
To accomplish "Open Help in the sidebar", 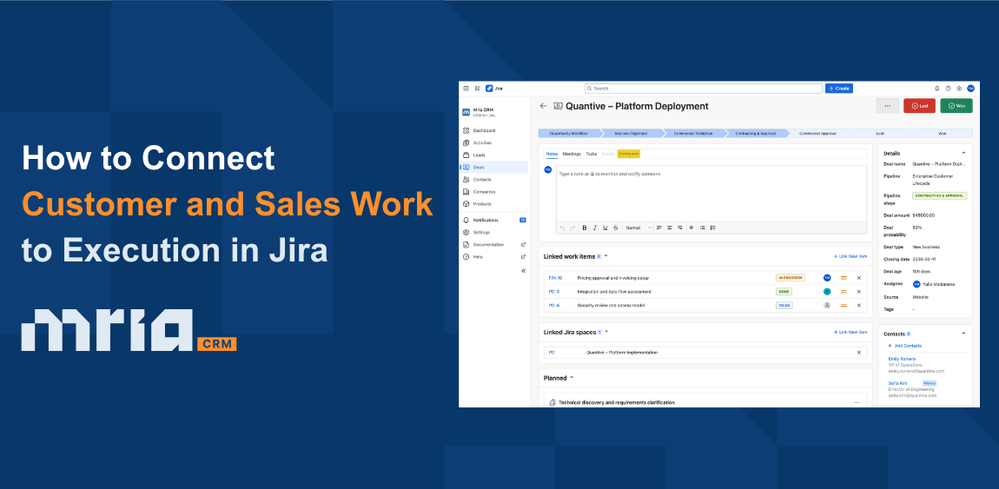I will click(x=494, y=257).
